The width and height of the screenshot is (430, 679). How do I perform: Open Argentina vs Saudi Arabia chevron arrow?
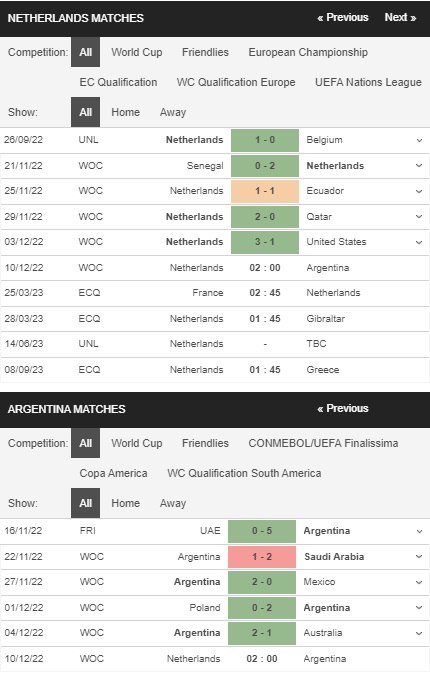419,557
